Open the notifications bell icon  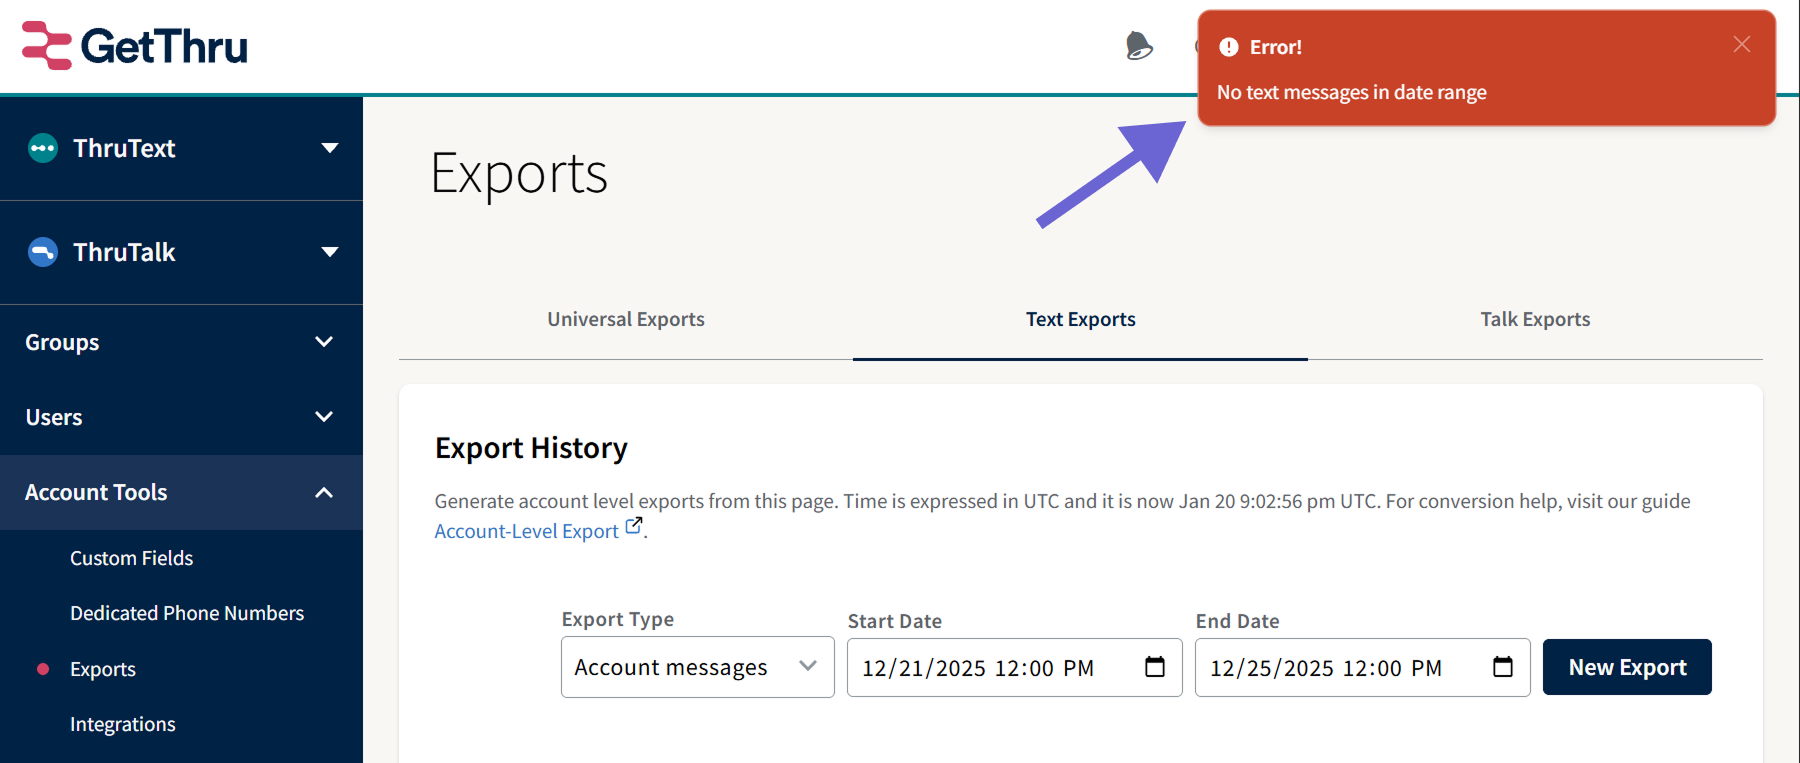1139,46
